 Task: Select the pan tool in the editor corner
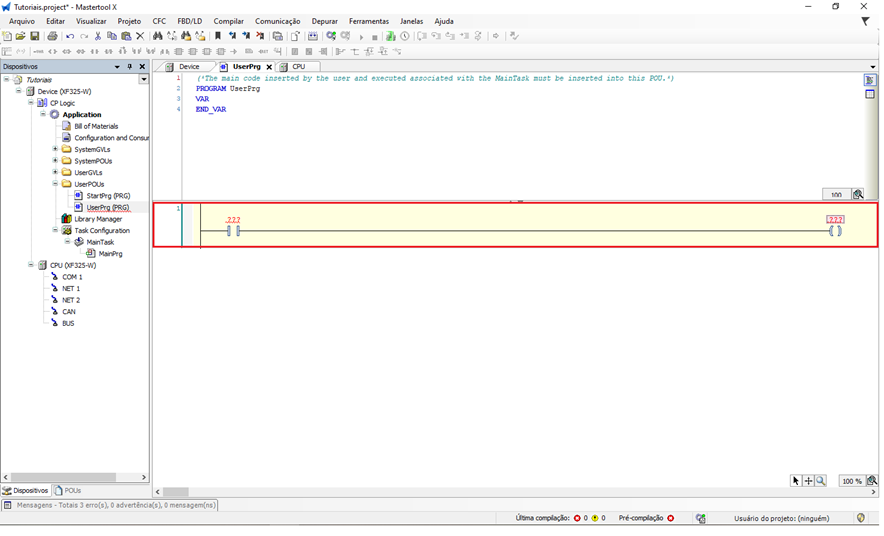(x=808, y=481)
